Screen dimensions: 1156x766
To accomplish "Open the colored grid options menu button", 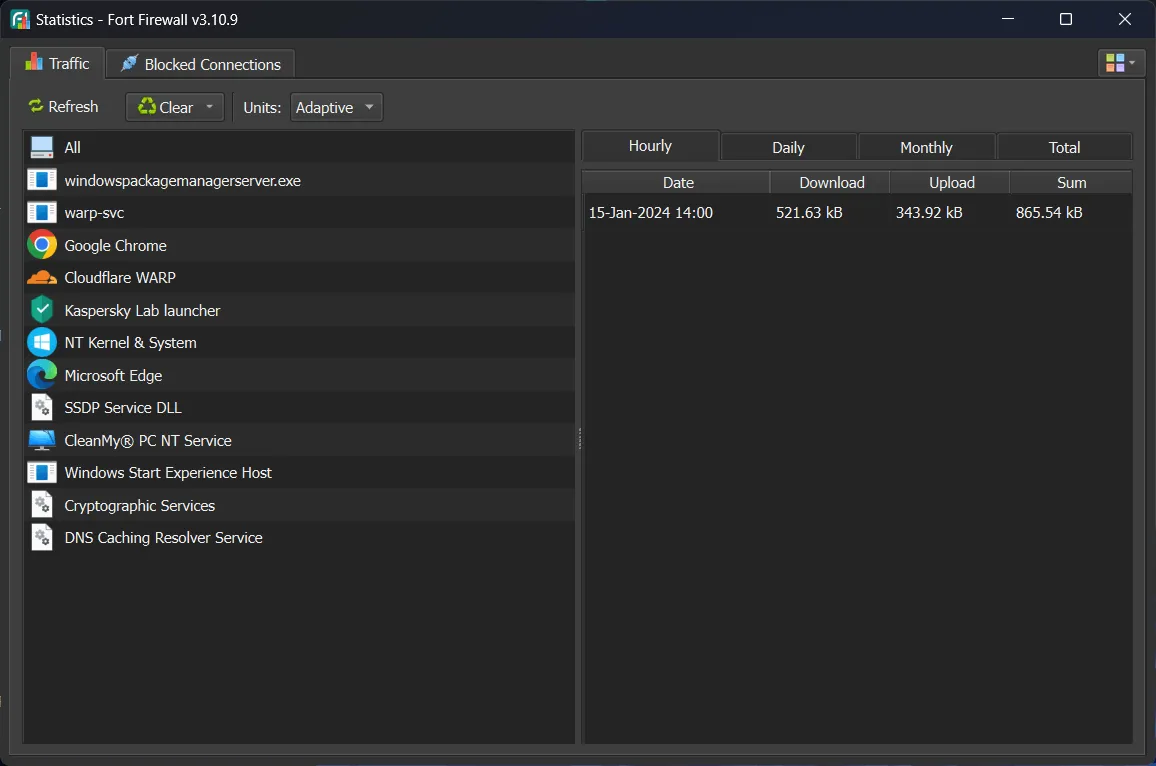I will pos(1121,63).
